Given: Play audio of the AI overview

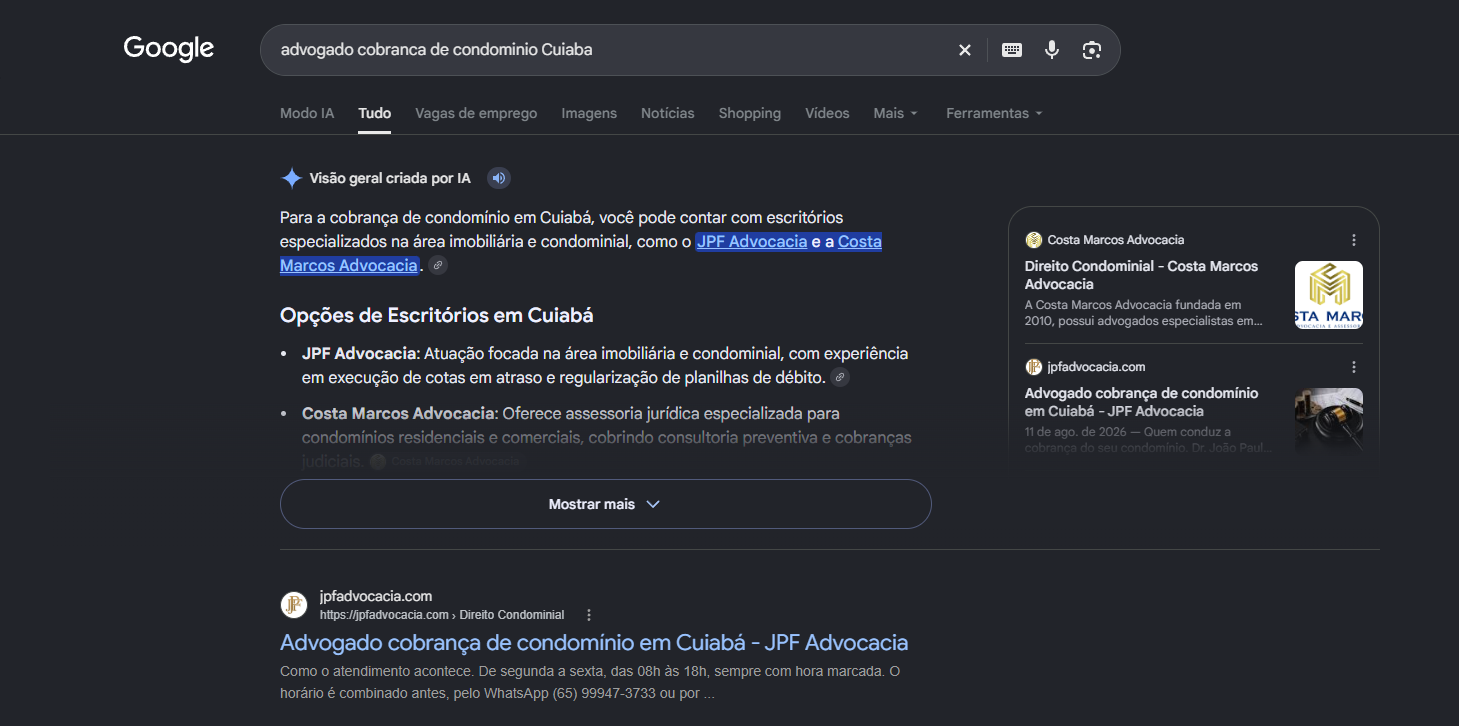Looking at the screenshot, I should point(499,178).
